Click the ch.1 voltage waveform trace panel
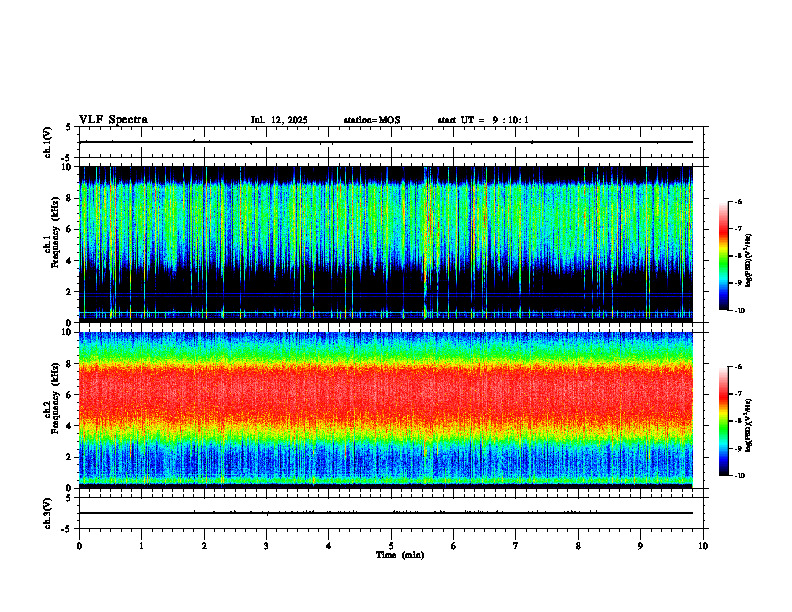The image size is (792, 612). pos(391,142)
